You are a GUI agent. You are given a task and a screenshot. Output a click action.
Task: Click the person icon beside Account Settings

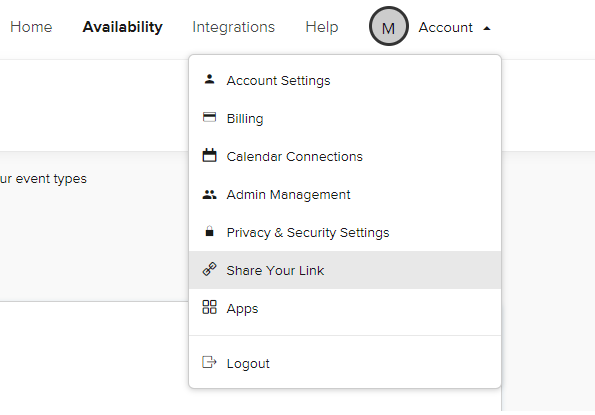click(x=209, y=79)
